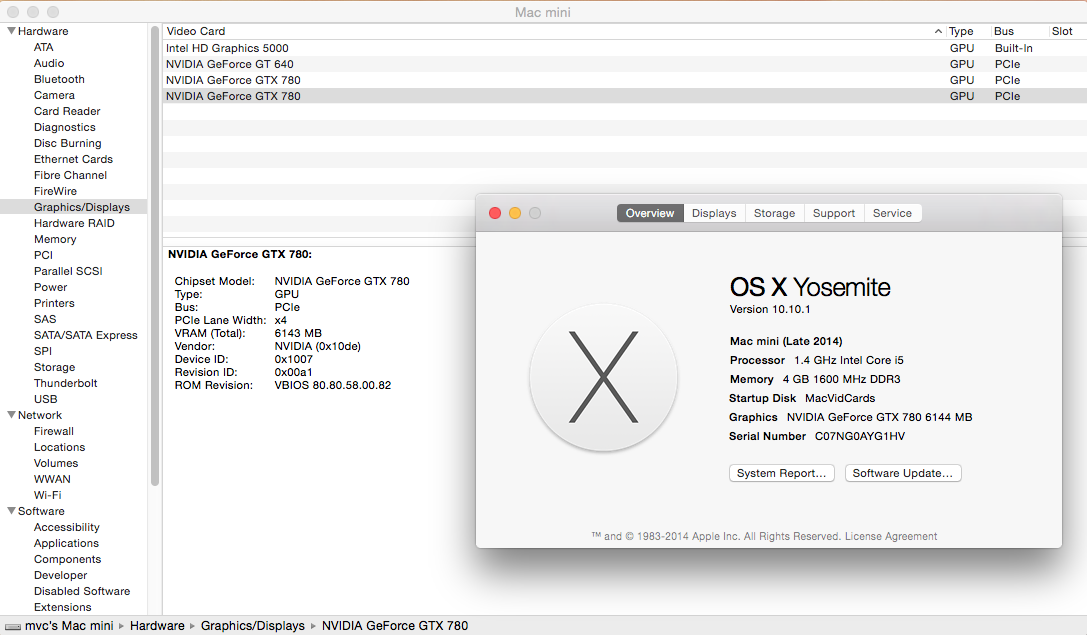Click the Slot column header
1087x635 pixels.
[1061, 31]
